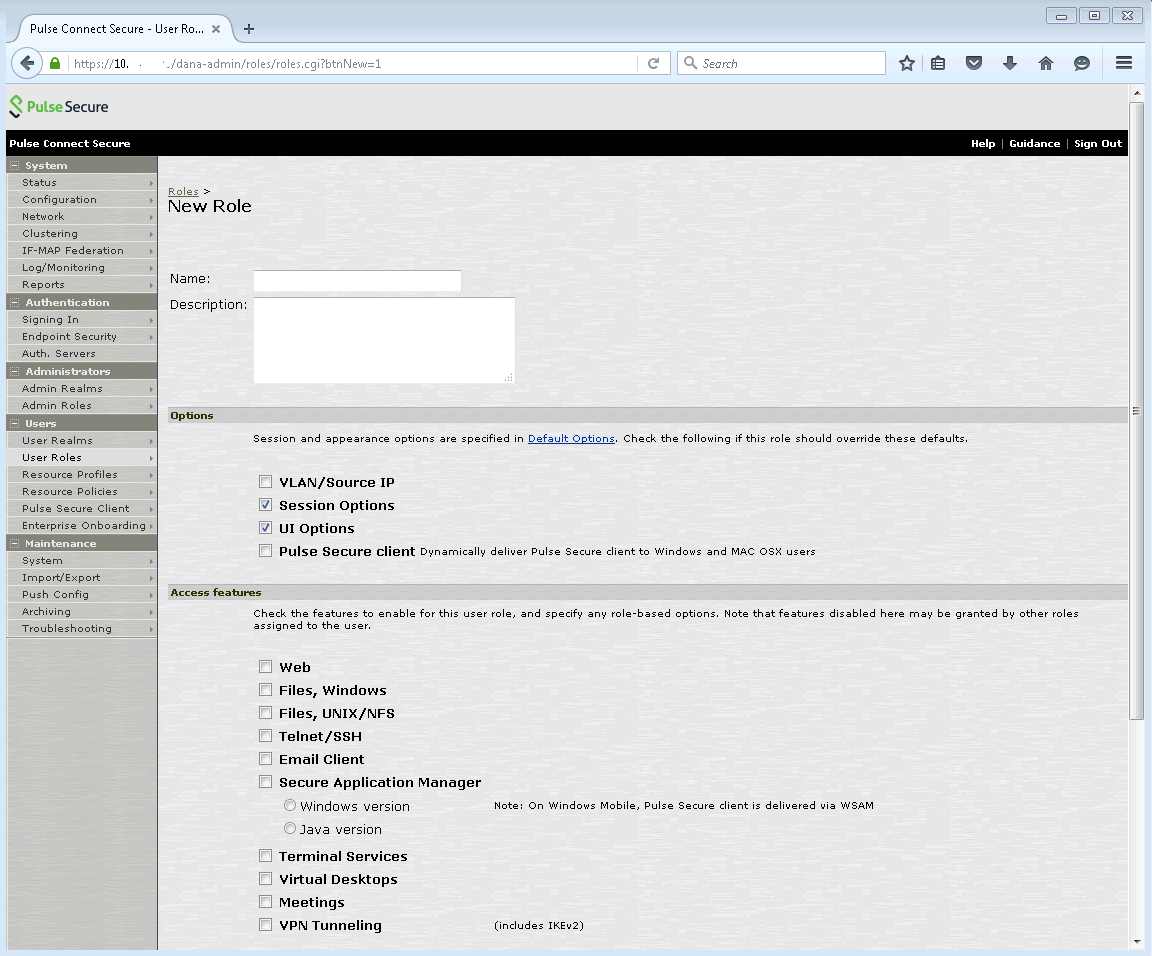
Task: Open the Firefox hamburger menu
Action: (x=1123, y=63)
